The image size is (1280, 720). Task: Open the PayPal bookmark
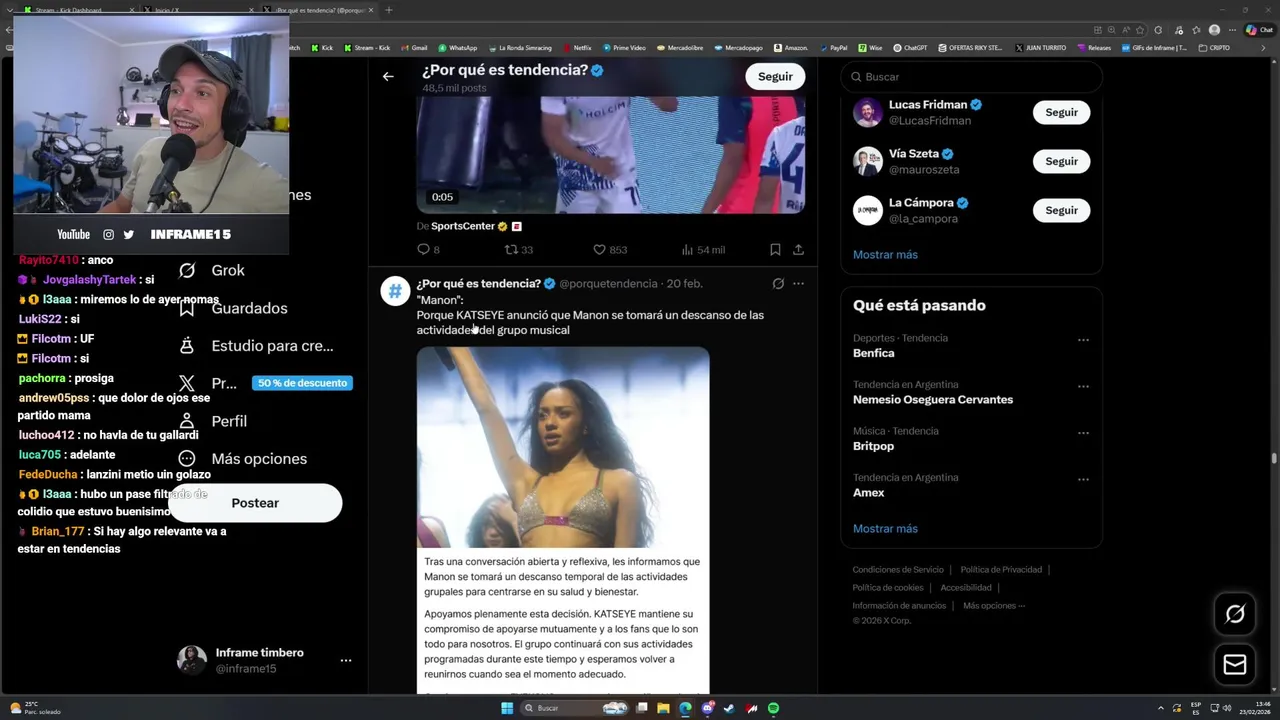[x=833, y=47]
